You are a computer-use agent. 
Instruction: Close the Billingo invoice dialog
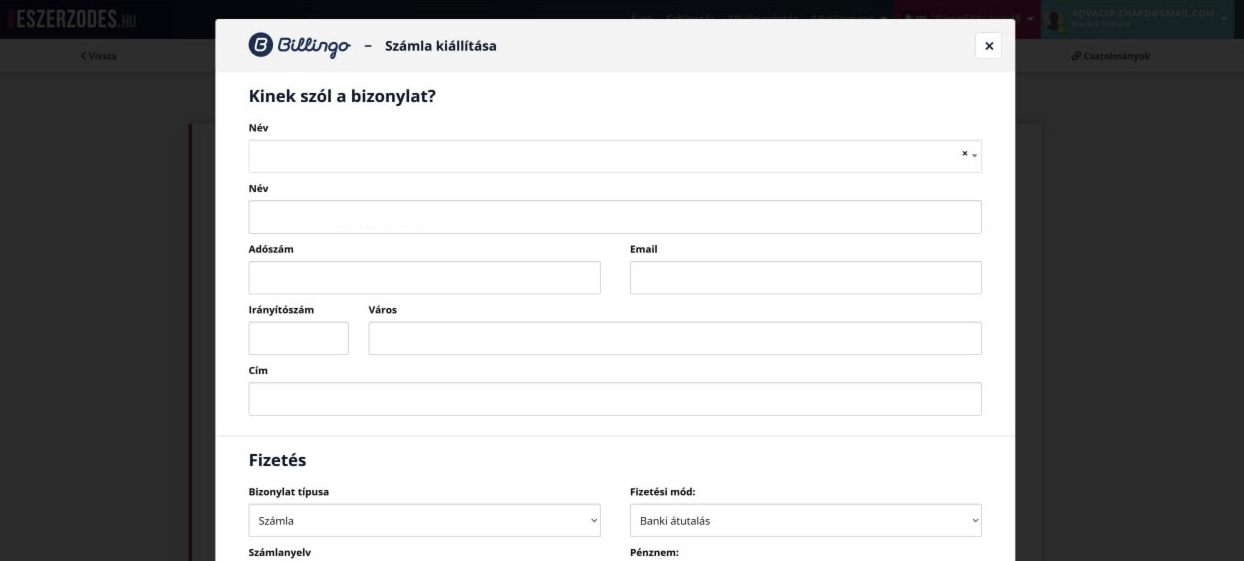[x=988, y=46]
